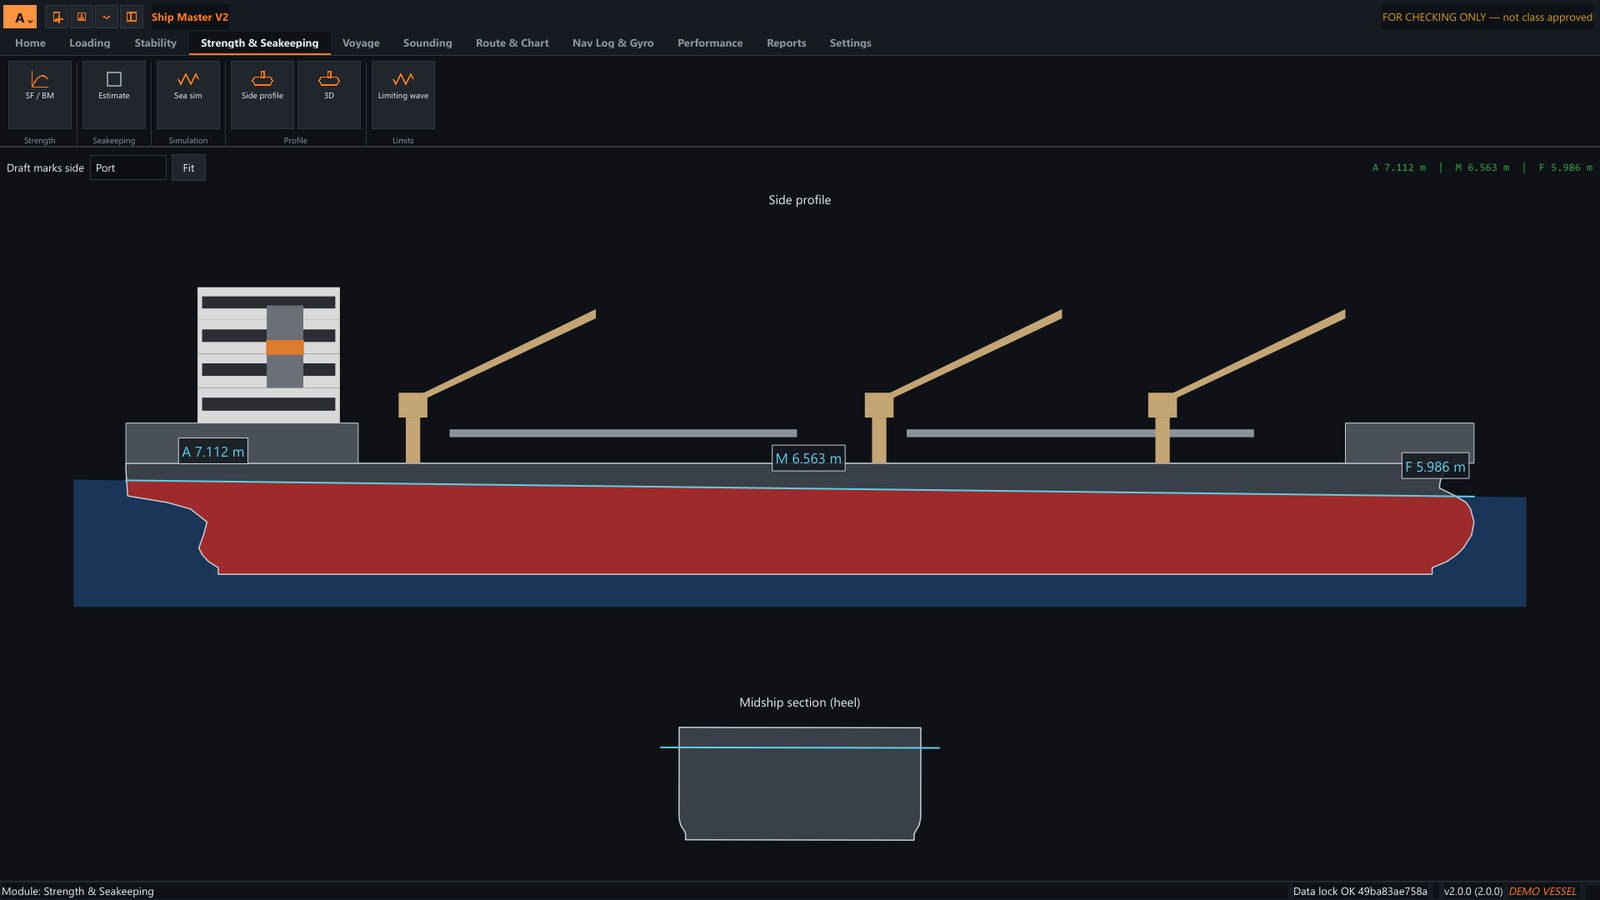Screen dimensions: 1600x900
Task: Click the Fit button
Action: 189,168
